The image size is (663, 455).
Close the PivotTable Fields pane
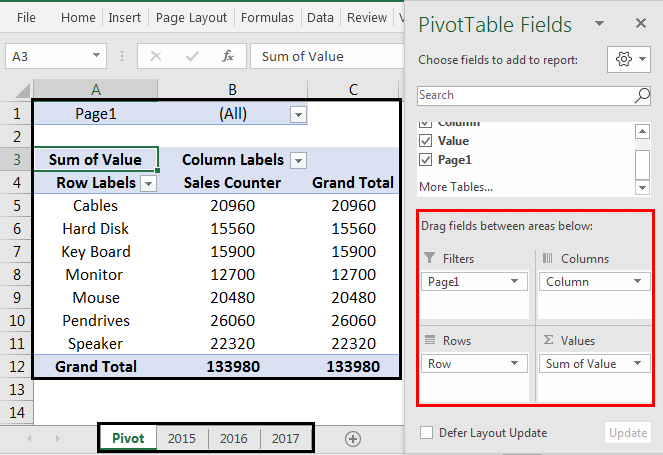[x=641, y=23]
